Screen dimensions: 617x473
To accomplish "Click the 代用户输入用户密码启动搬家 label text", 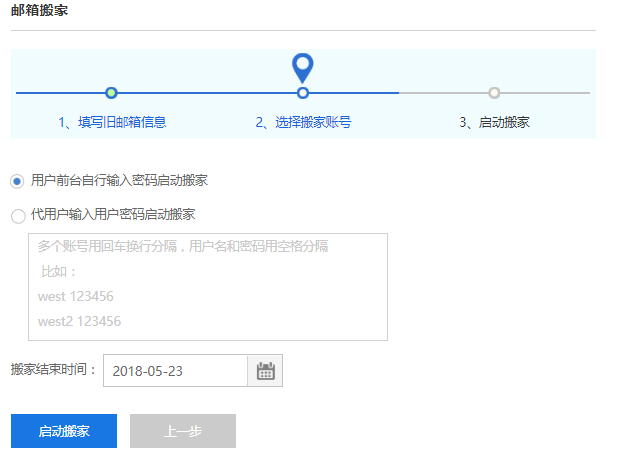I will point(113,214).
